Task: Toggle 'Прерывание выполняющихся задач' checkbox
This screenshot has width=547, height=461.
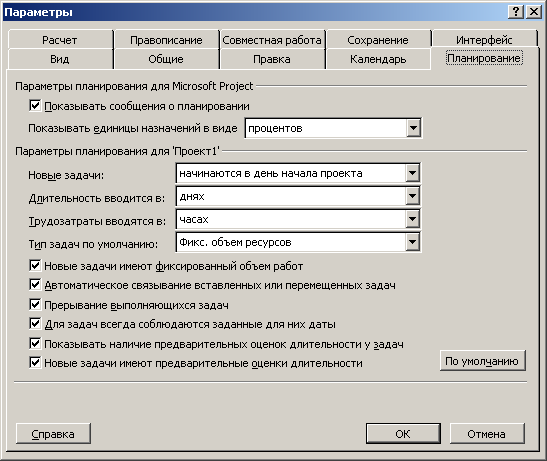Action: (x=35, y=305)
